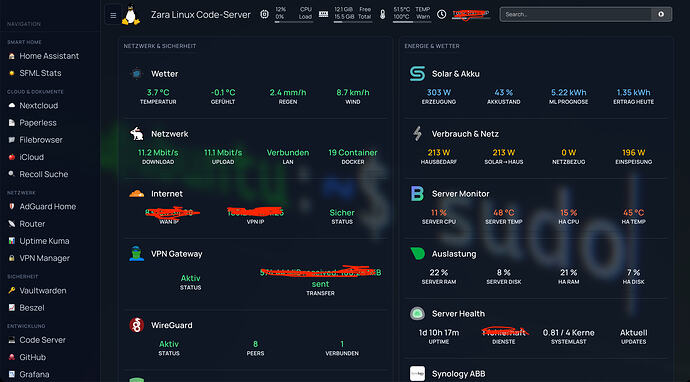The width and height of the screenshot is (690, 382).
Task: Open Code Server sidebar entry
Action: click(x=37, y=340)
